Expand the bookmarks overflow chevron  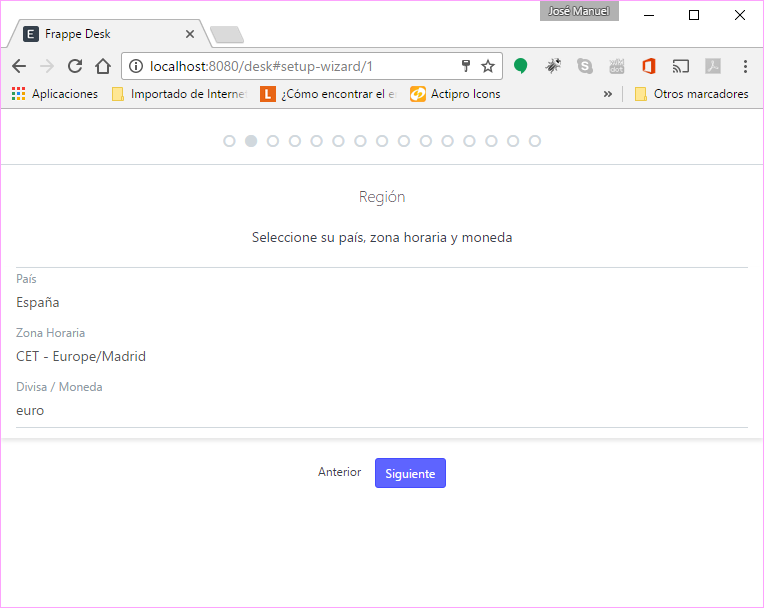coord(607,94)
